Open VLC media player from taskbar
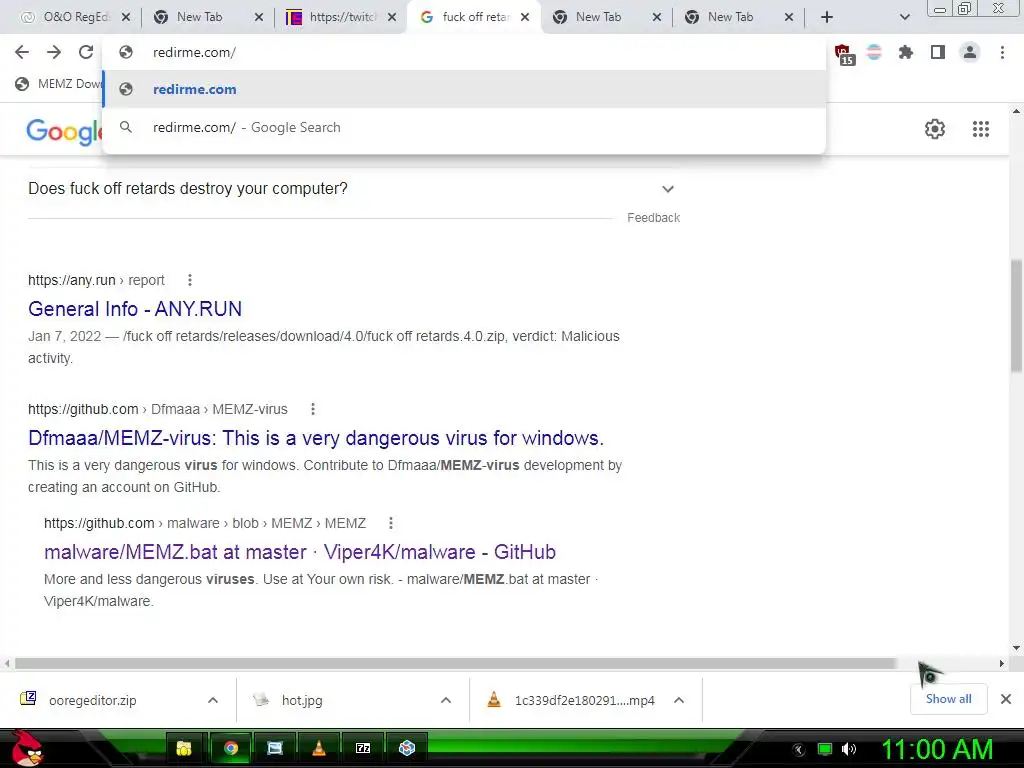Screen dimensions: 1024x768 click(x=319, y=748)
